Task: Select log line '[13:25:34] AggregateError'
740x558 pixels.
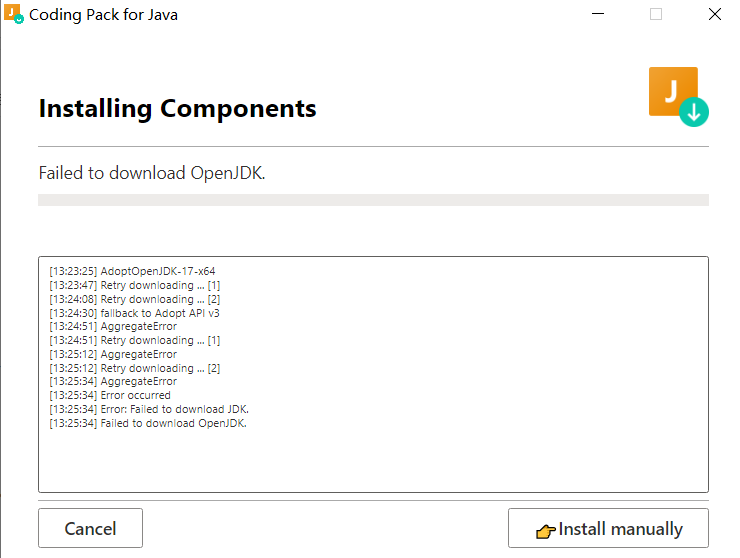Action: tap(113, 381)
